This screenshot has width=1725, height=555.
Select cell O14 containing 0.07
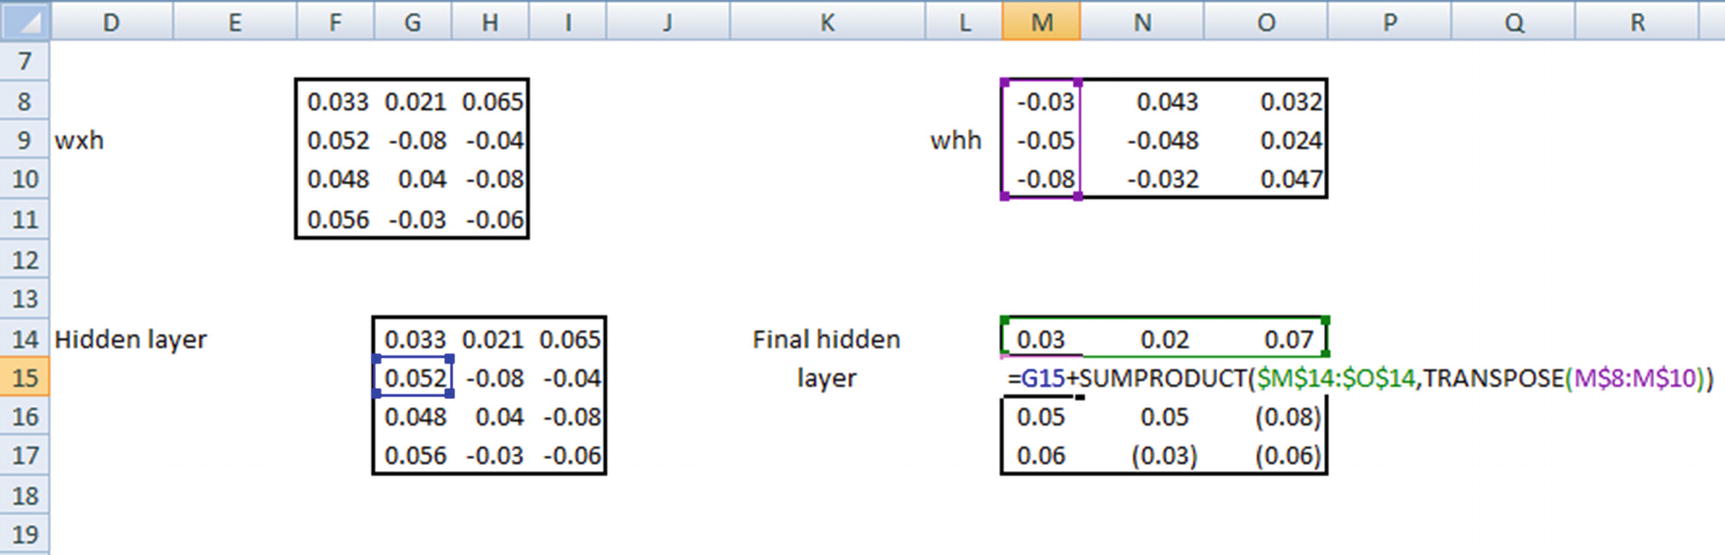[x=1266, y=339]
